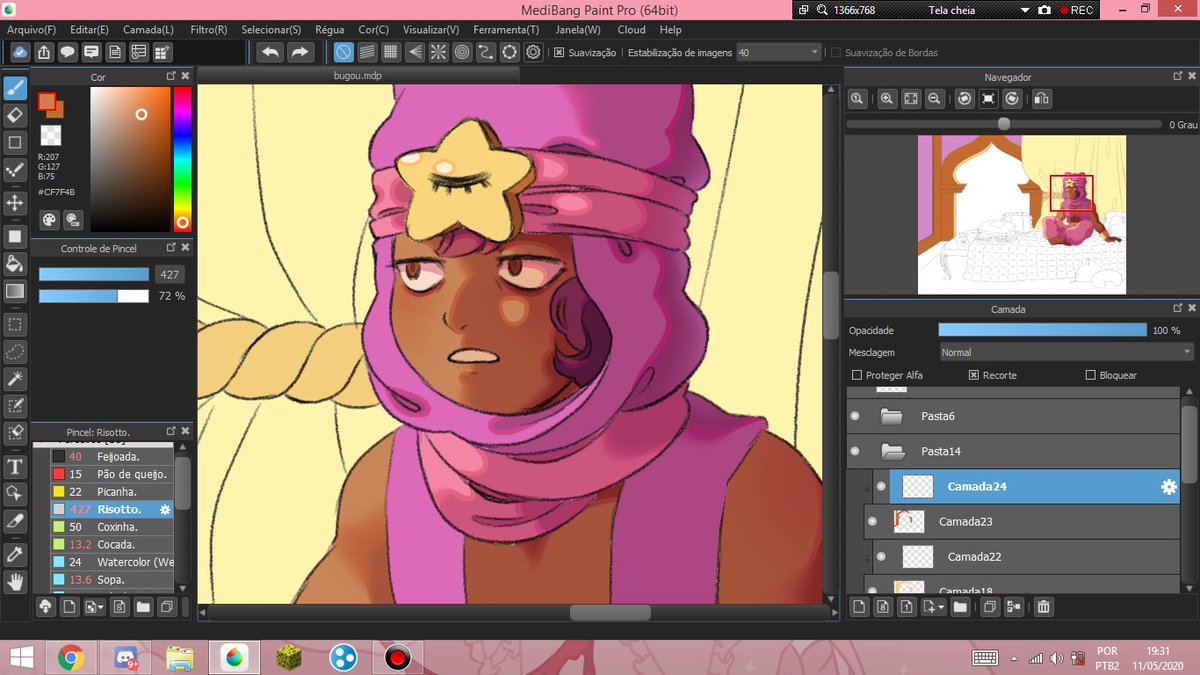Select the Eraser tool in left toolbar
The image size is (1200, 675).
(x=15, y=115)
